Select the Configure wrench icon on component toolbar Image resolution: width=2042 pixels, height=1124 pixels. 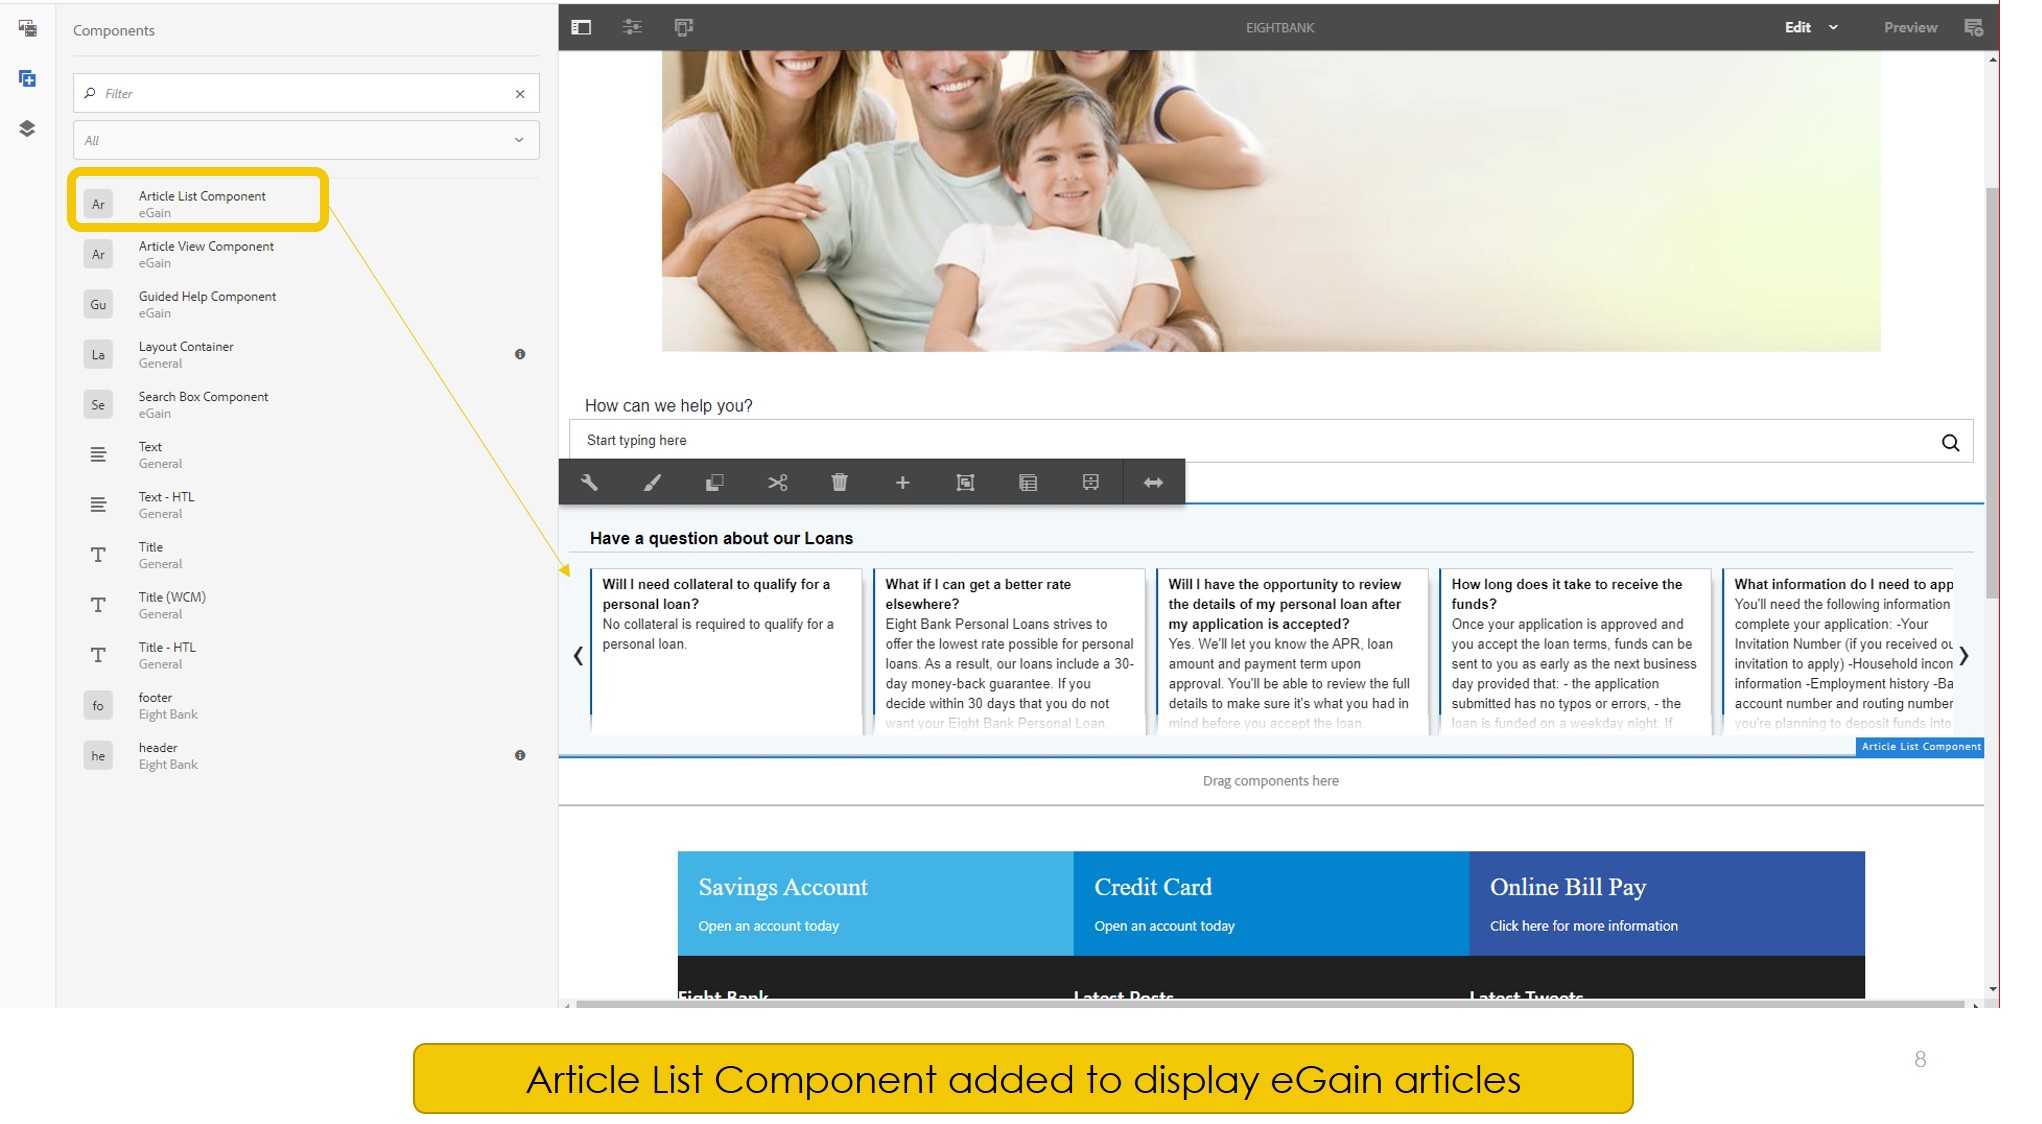click(590, 482)
